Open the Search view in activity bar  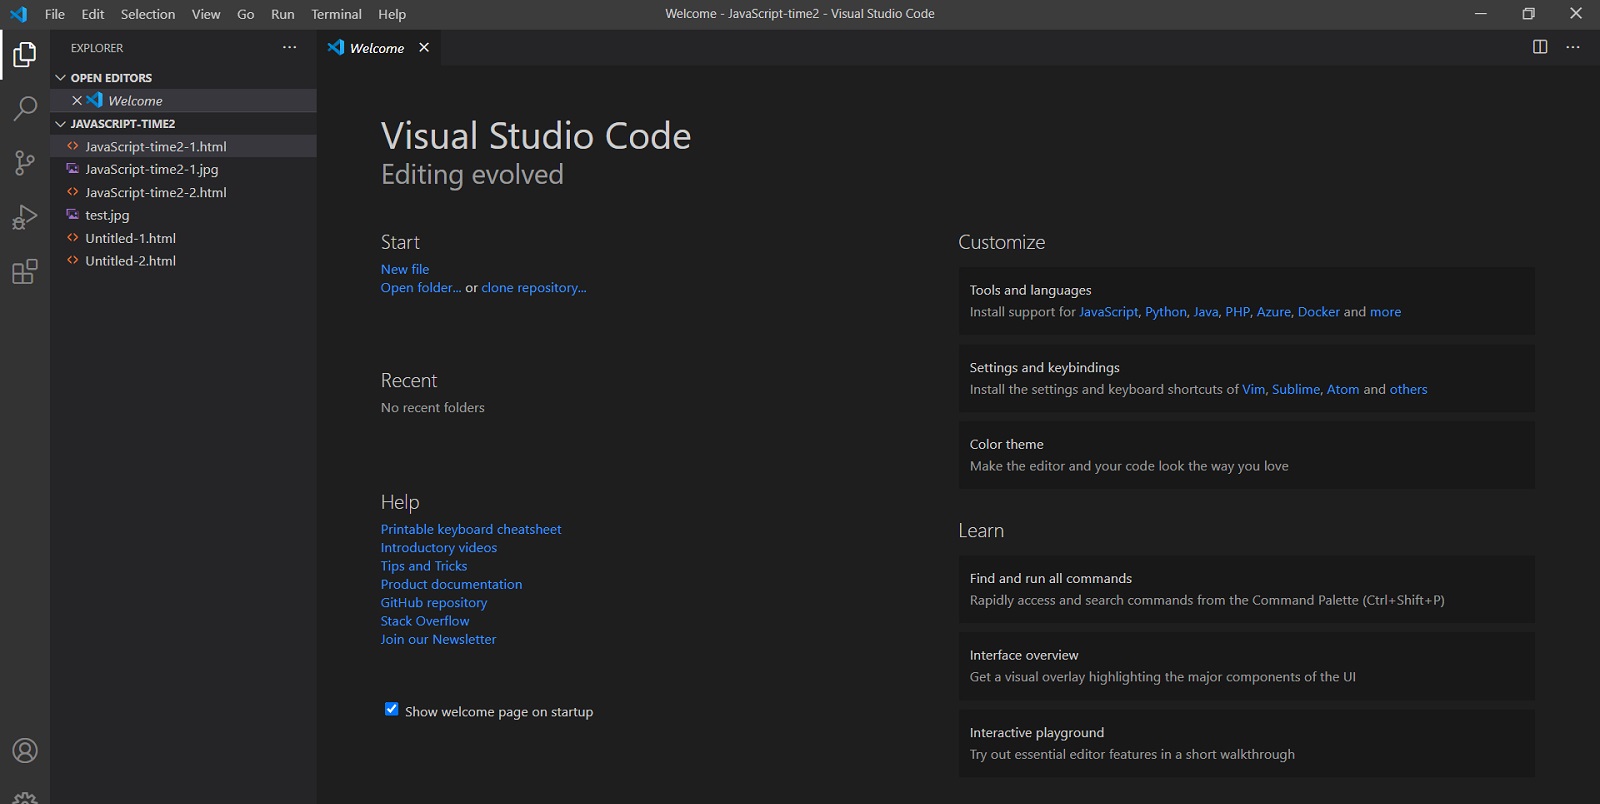click(x=25, y=108)
